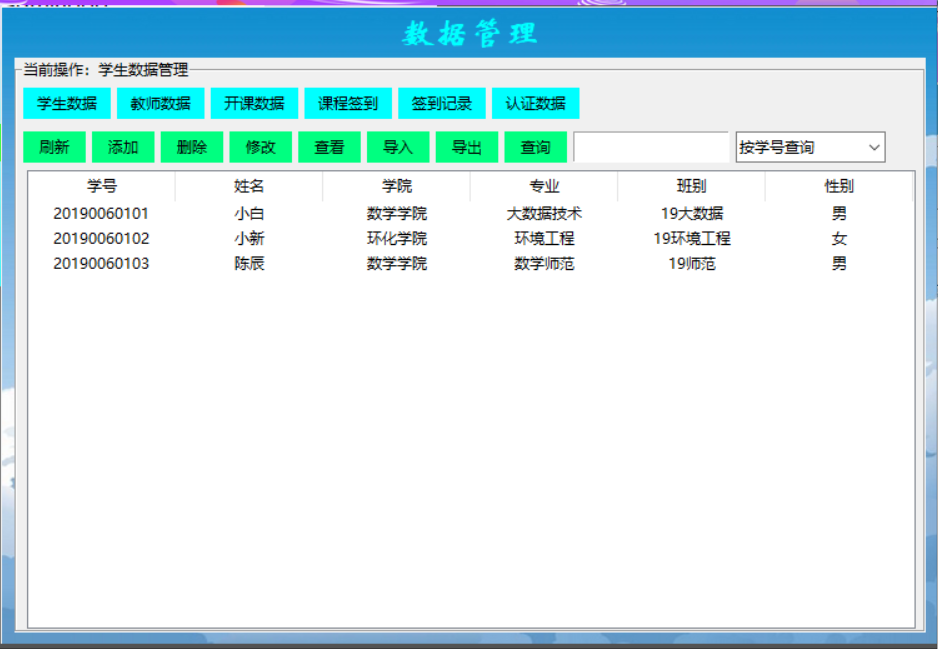Click the 添加 button
Screen dimensions: 938x649
coord(123,147)
